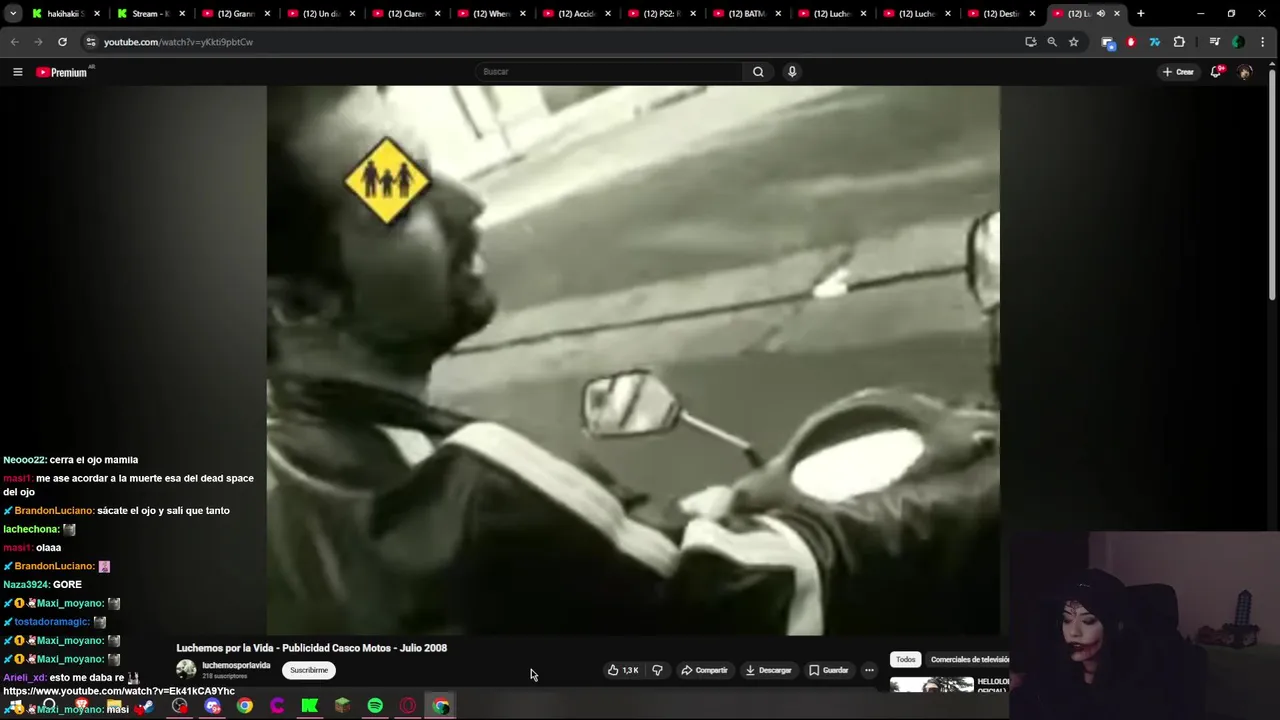Open the media controls icon in the toolbar
This screenshot has height=720, width=1280.
(1214, 42)
